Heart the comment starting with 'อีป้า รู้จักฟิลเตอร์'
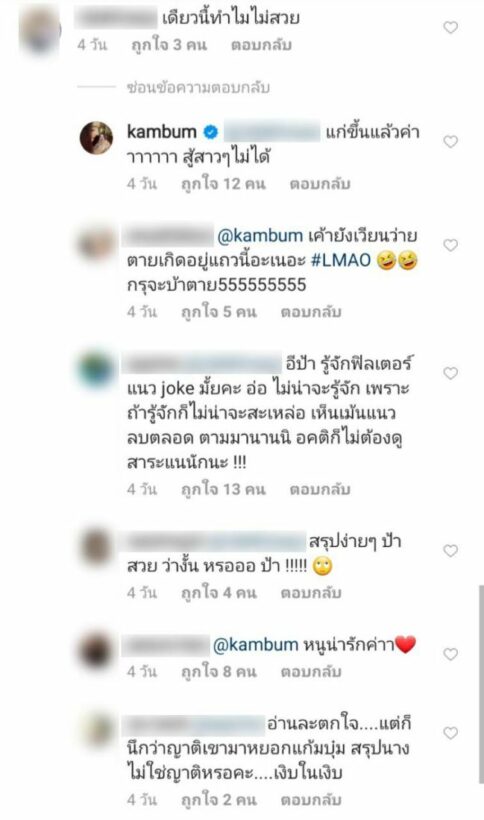 (451, 373)
